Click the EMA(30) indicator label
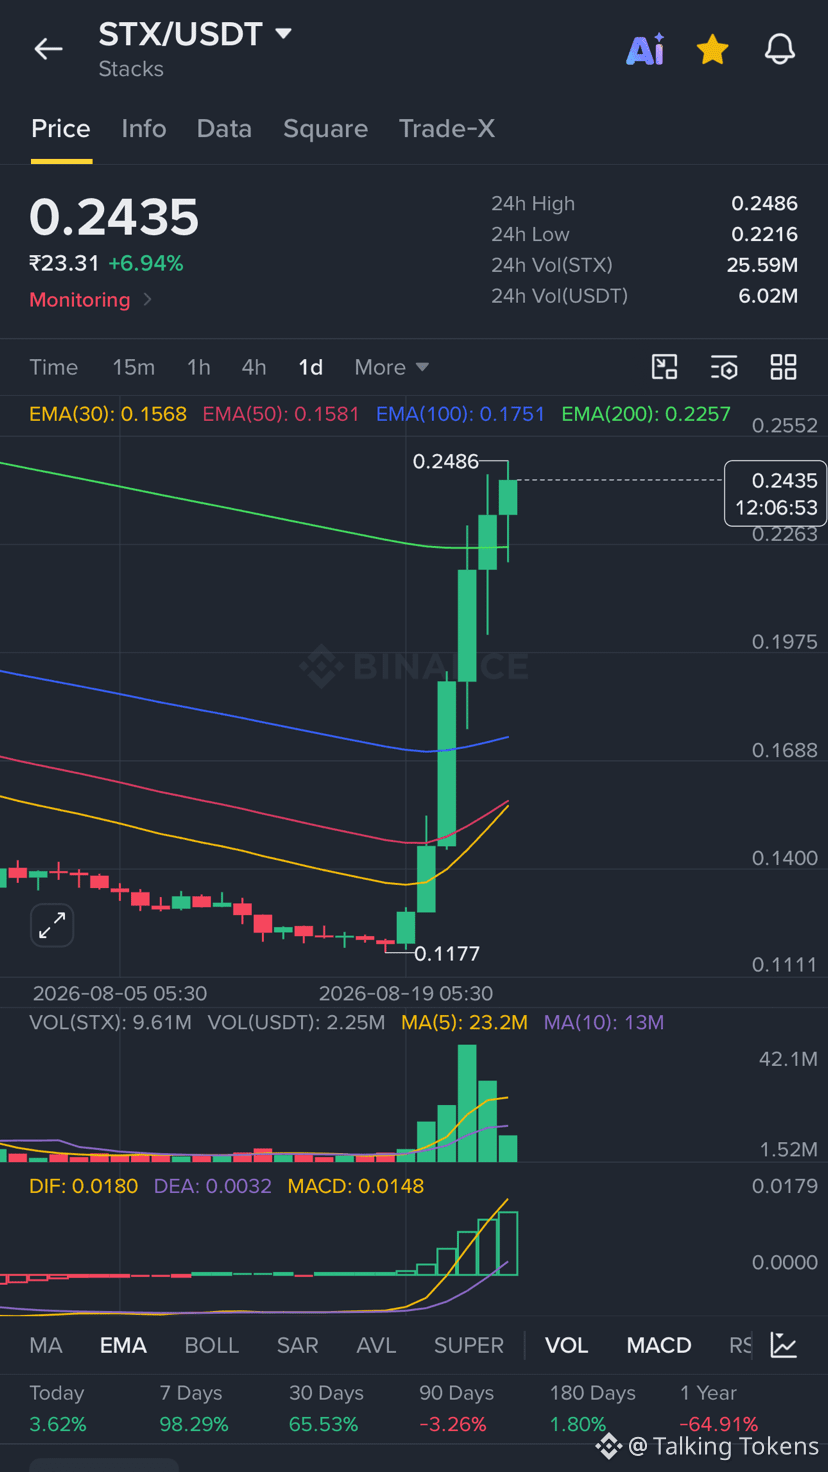828x1472 pixels. pos(108,414)
